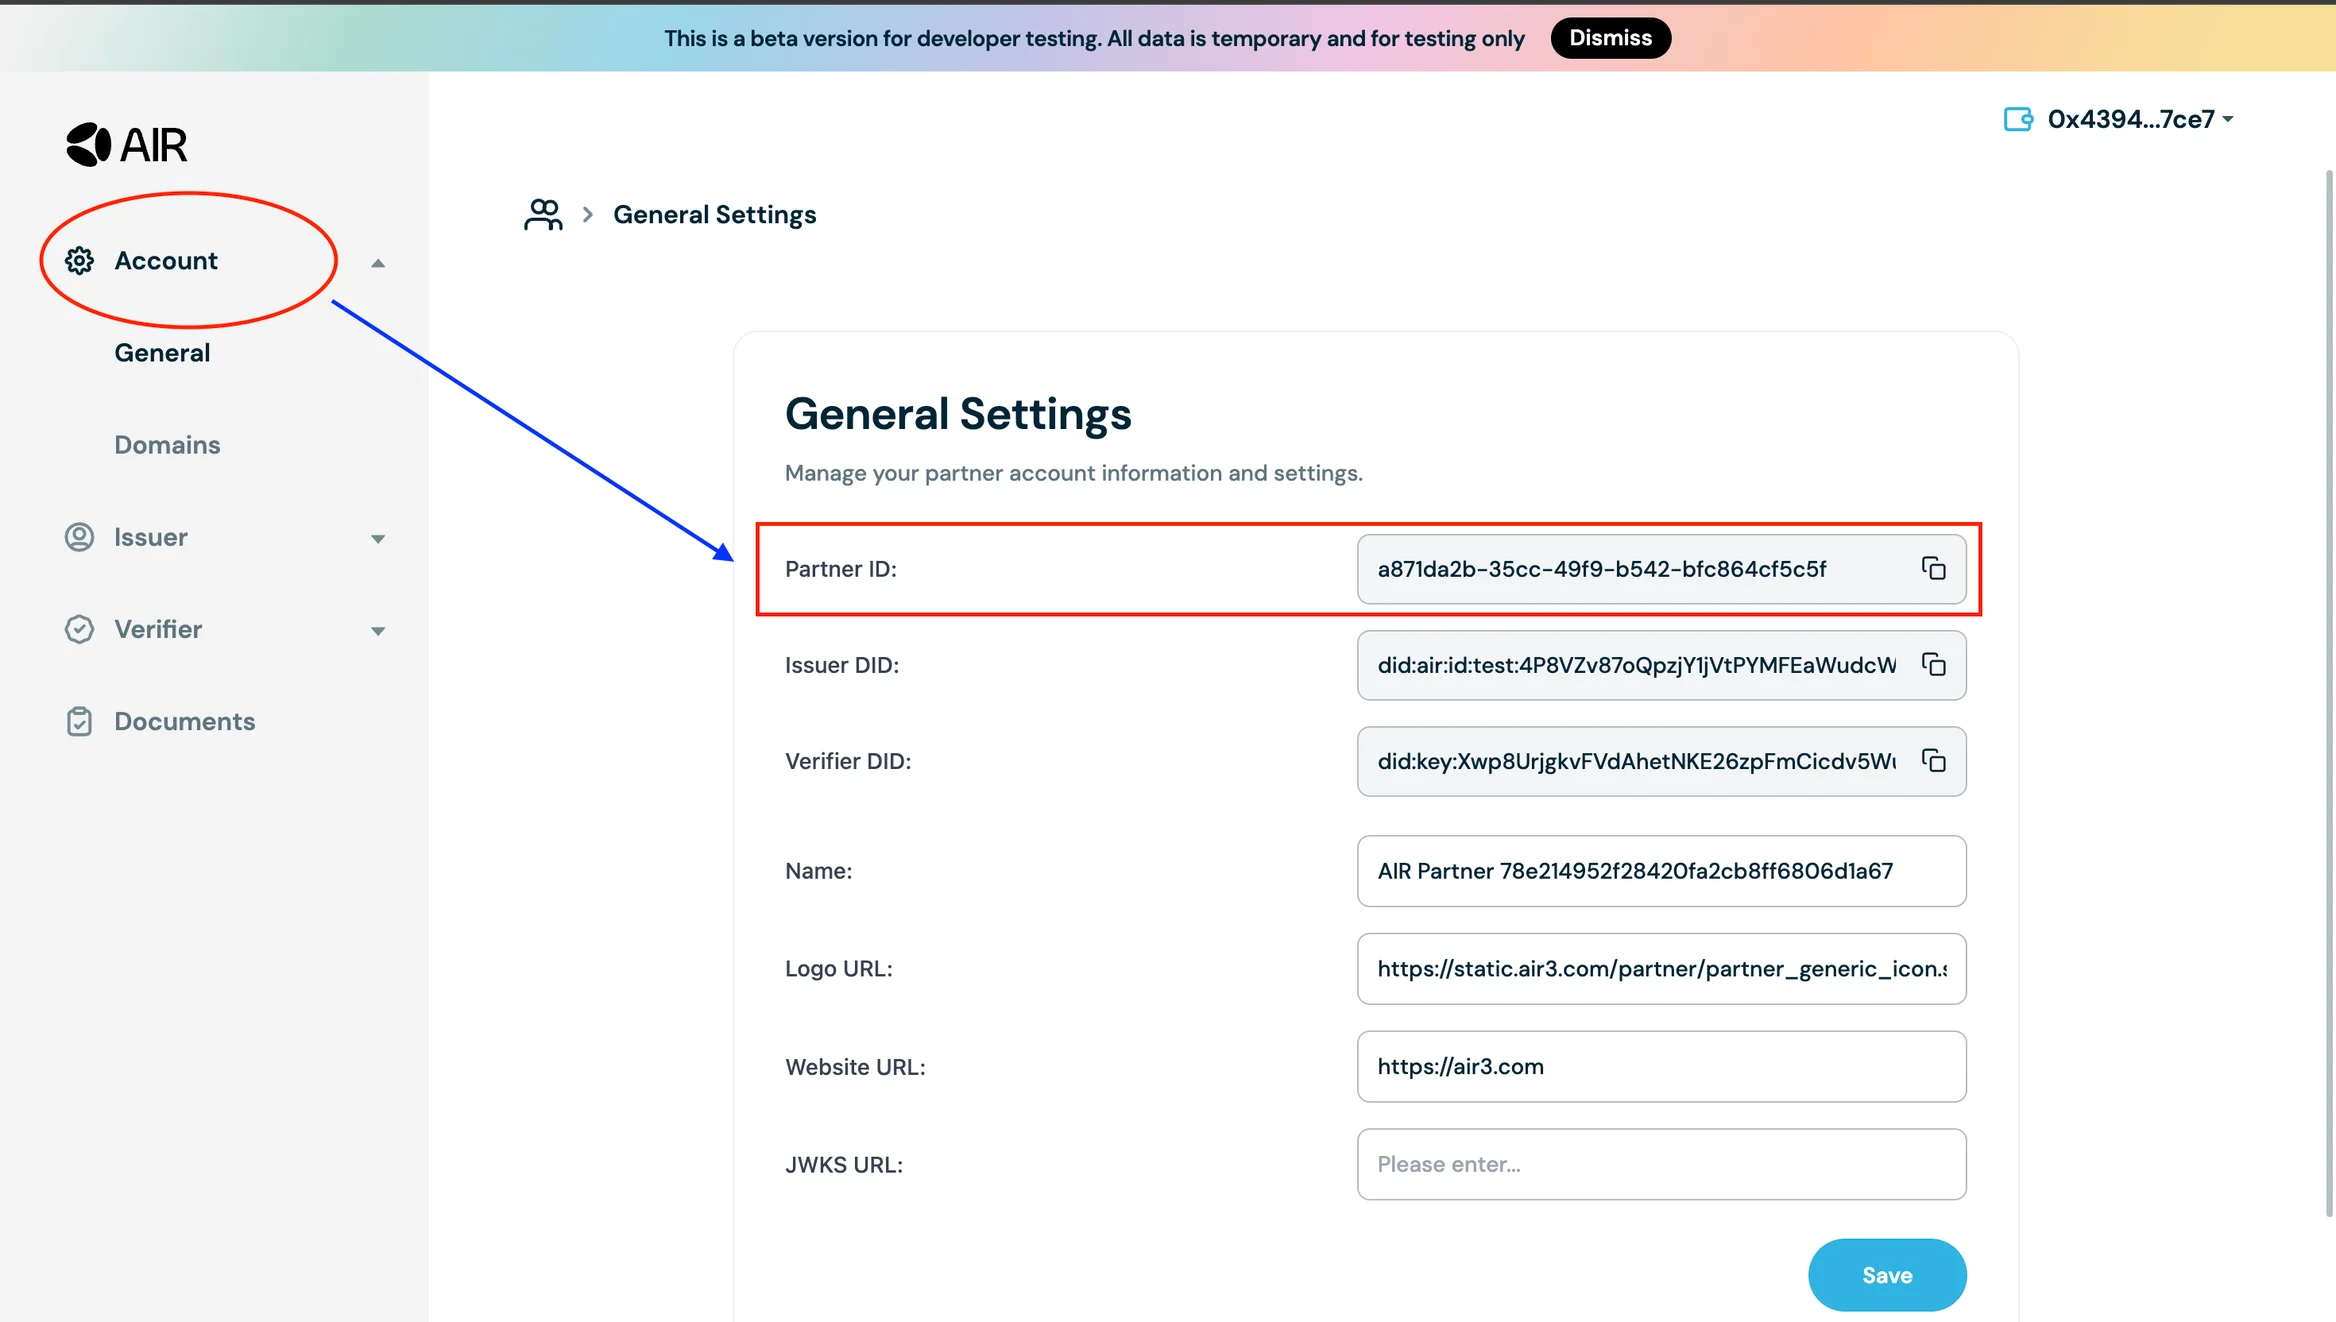Copy the Partner ID value

(1933, 569)
